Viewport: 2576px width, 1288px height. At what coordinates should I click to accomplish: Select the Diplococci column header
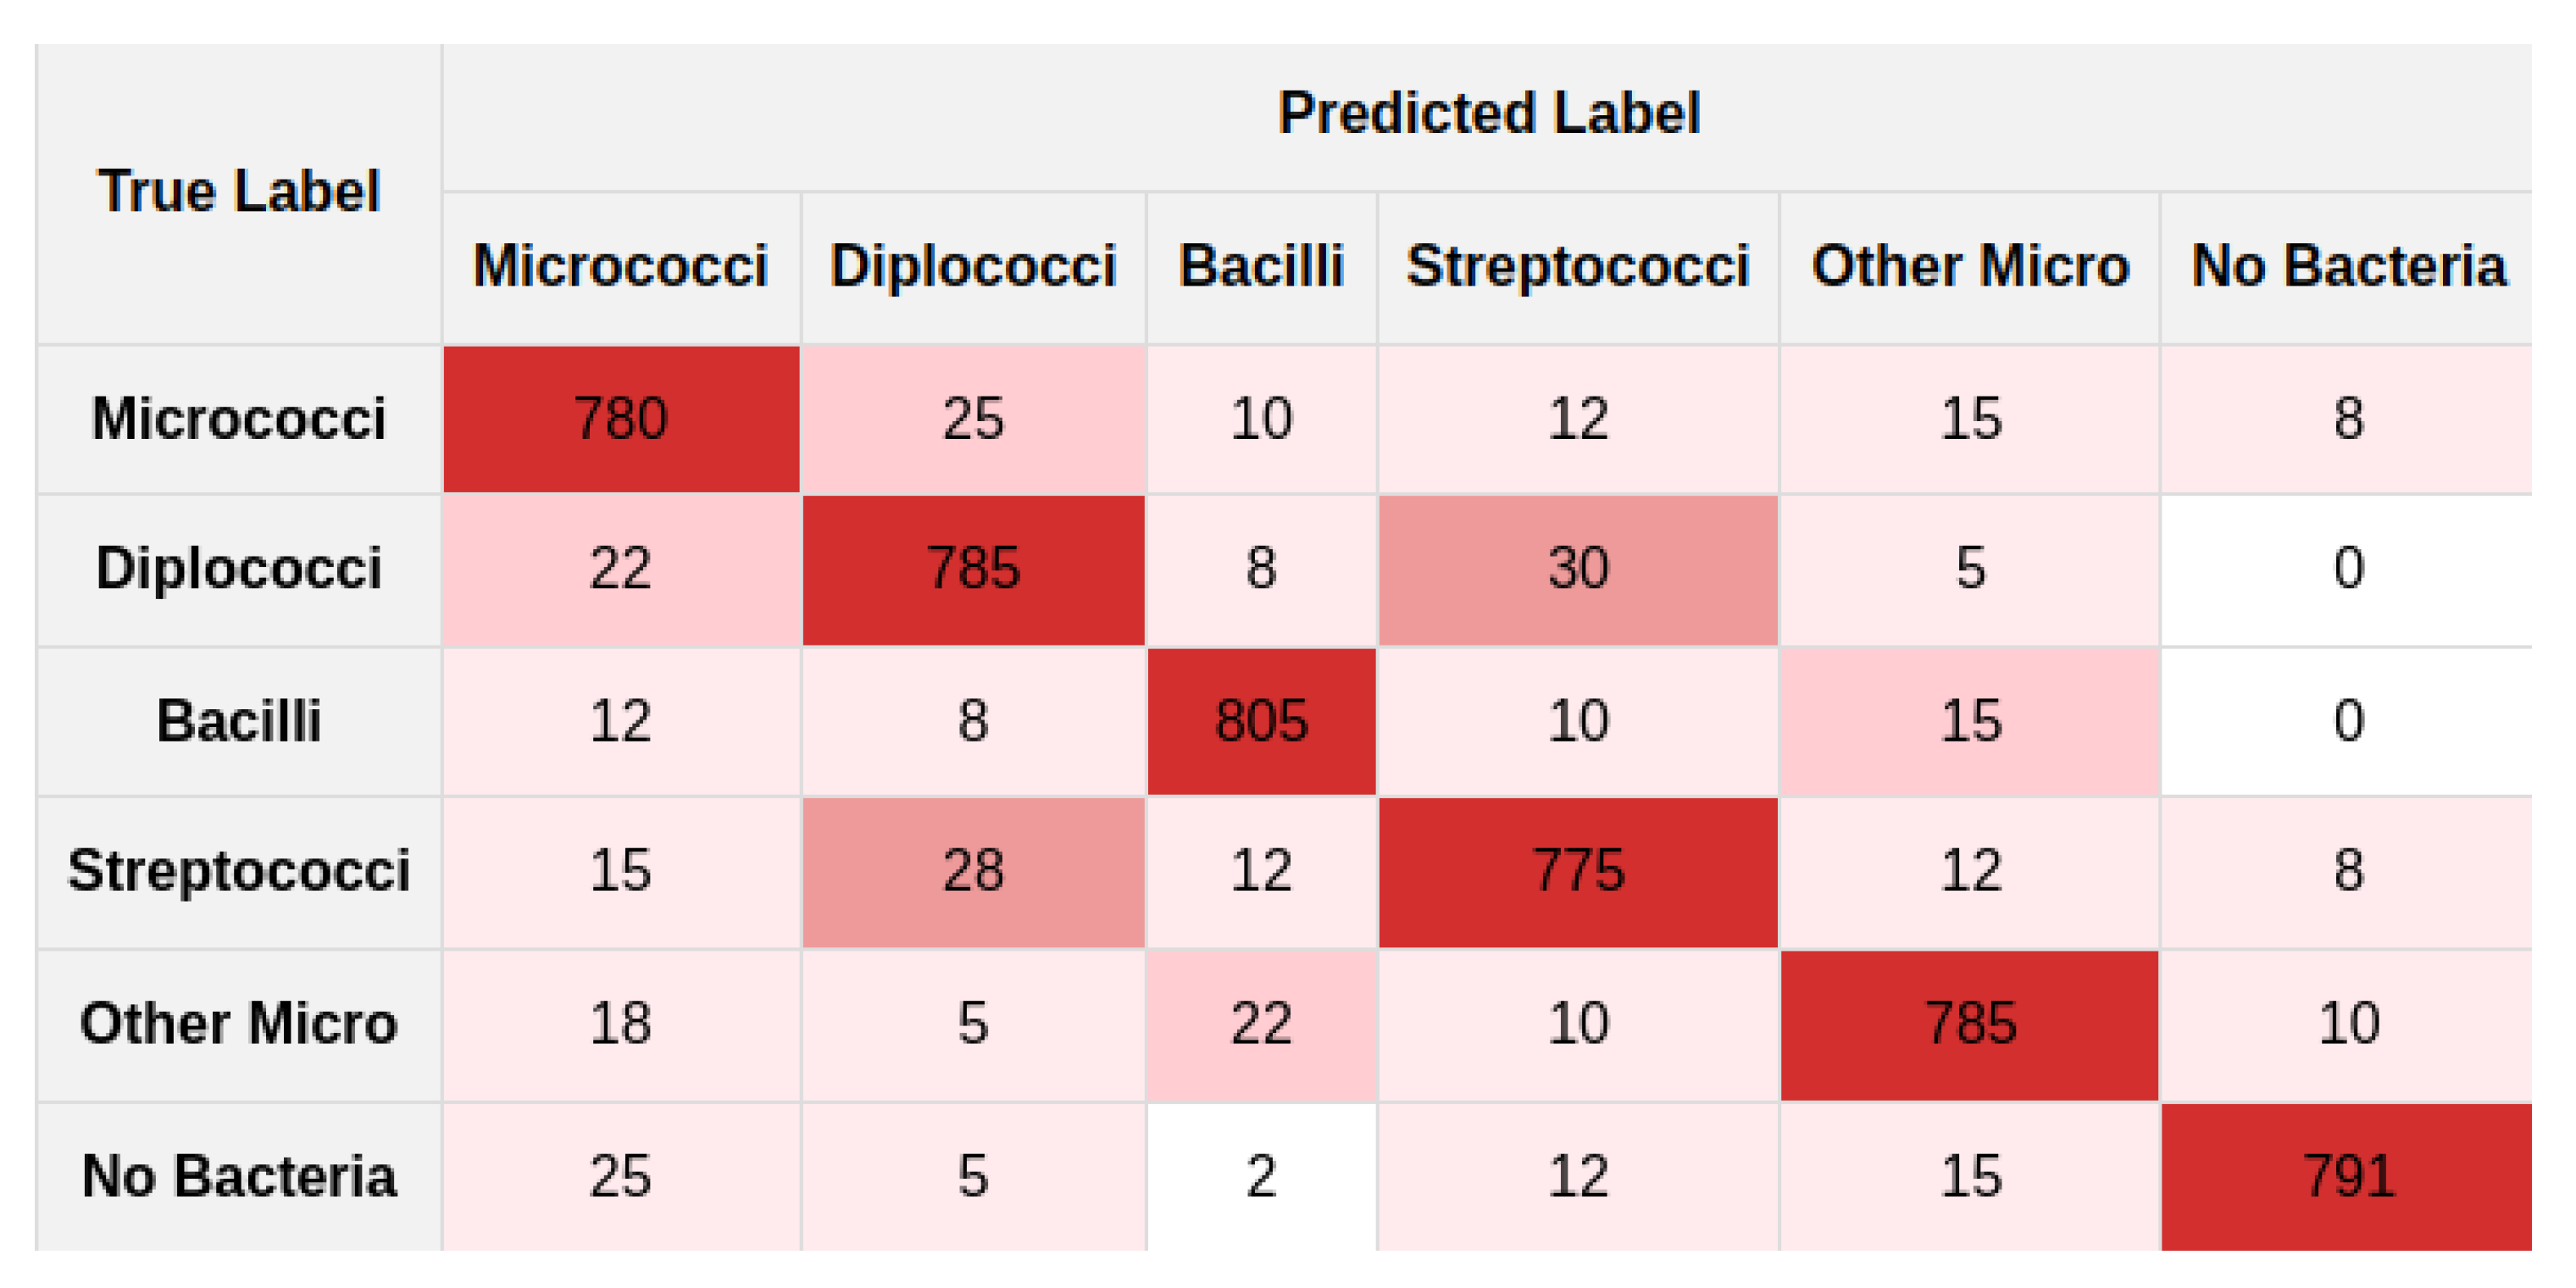coord(973,267)
